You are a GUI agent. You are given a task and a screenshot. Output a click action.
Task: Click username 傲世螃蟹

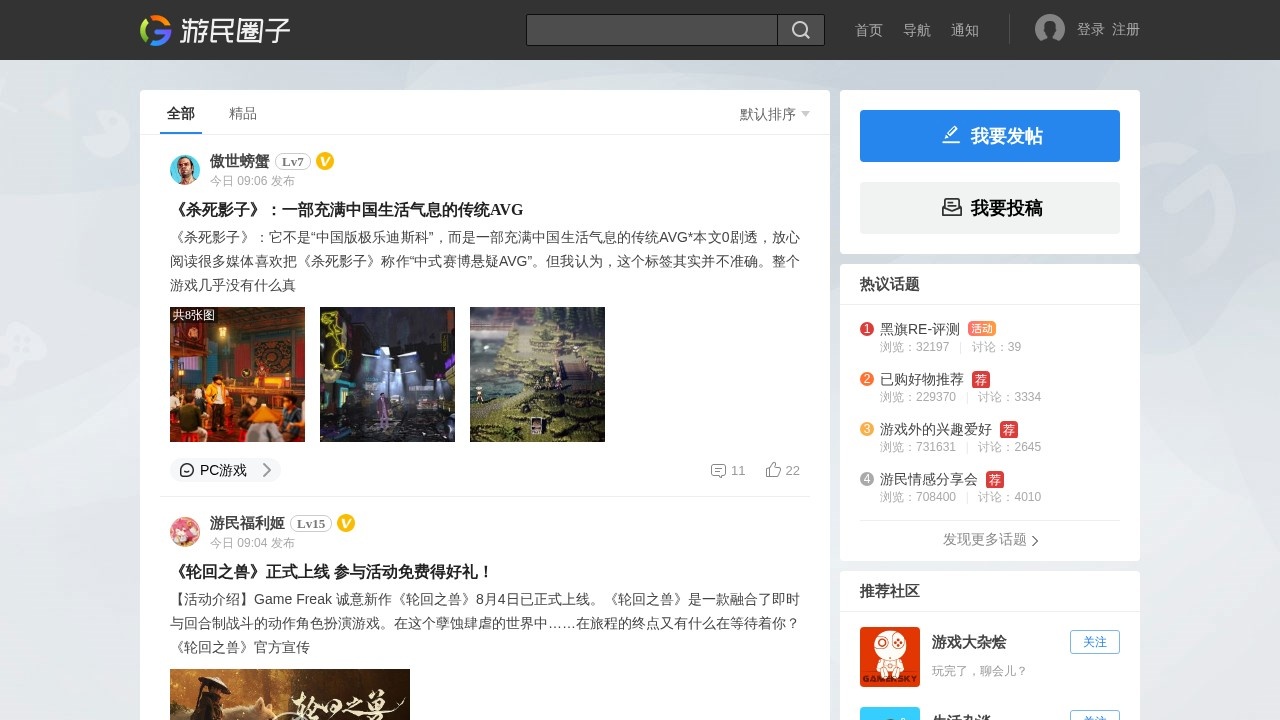coord(240,161)
